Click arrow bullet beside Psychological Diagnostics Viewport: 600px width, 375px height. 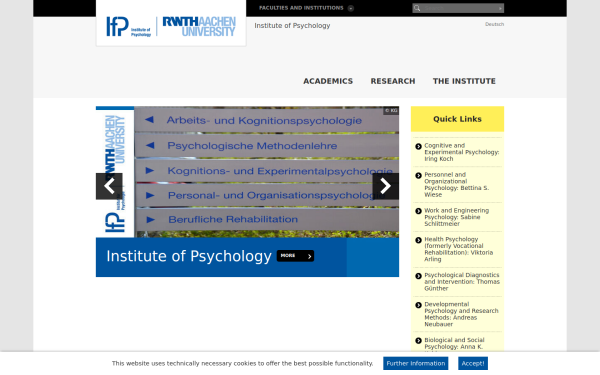[x=418, y=276]
